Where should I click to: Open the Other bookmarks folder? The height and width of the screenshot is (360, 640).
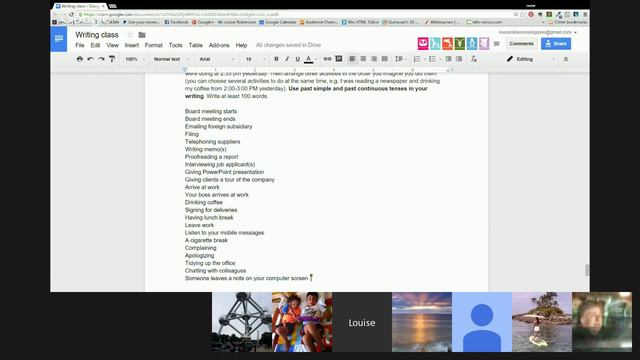click(x=567, y=22)
